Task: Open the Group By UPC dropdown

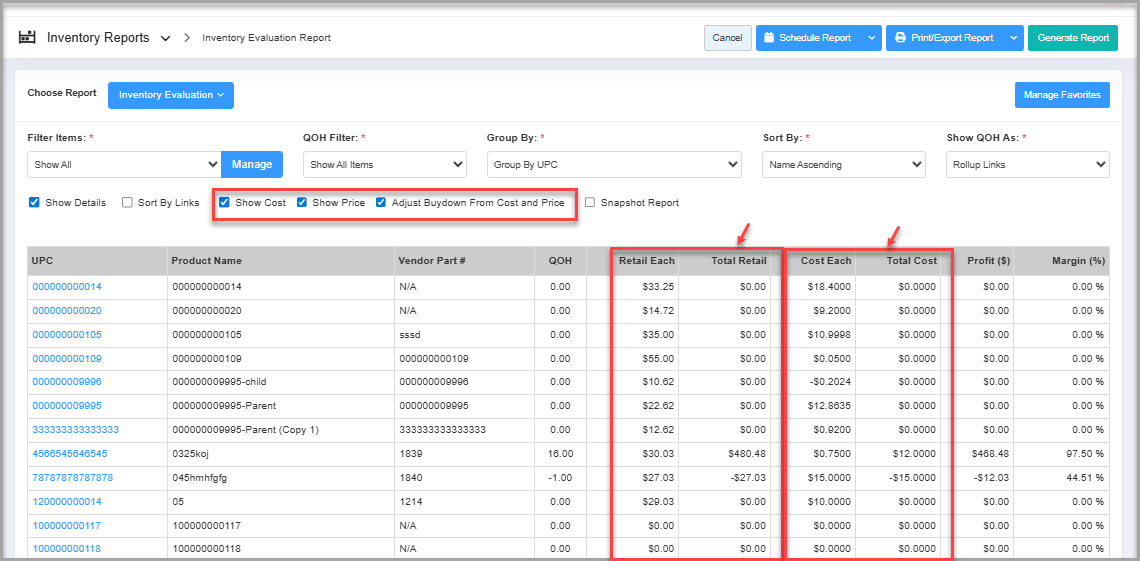Action: [x=614, y=164]
